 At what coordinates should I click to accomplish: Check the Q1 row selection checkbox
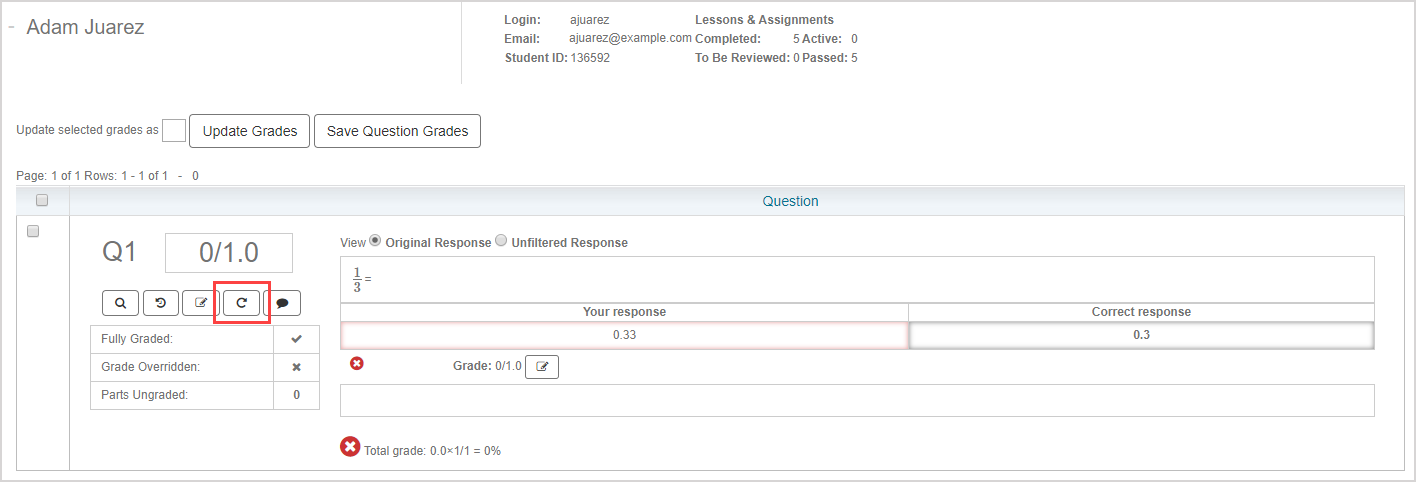33,231
